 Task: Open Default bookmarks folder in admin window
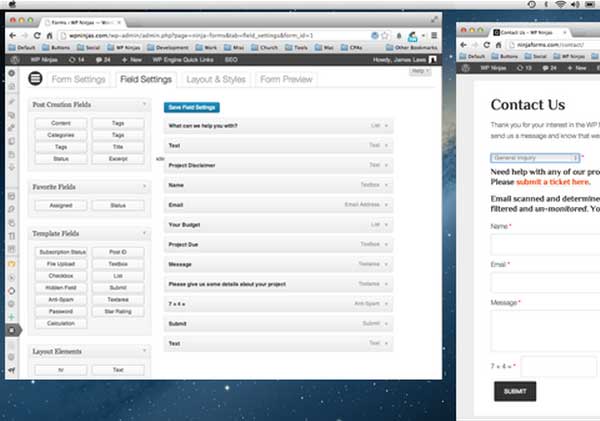(x=22, y=47)
